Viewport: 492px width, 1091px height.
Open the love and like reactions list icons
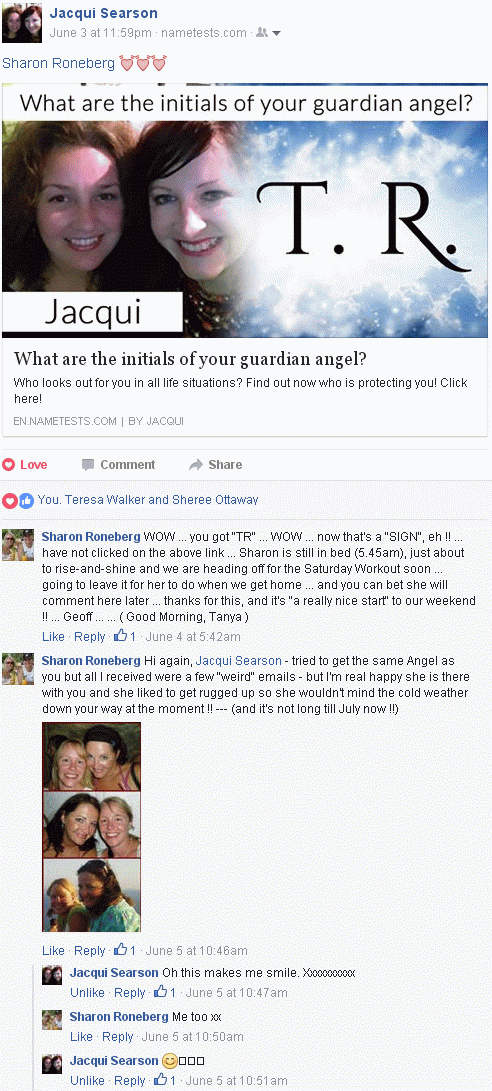click(18, 500)
